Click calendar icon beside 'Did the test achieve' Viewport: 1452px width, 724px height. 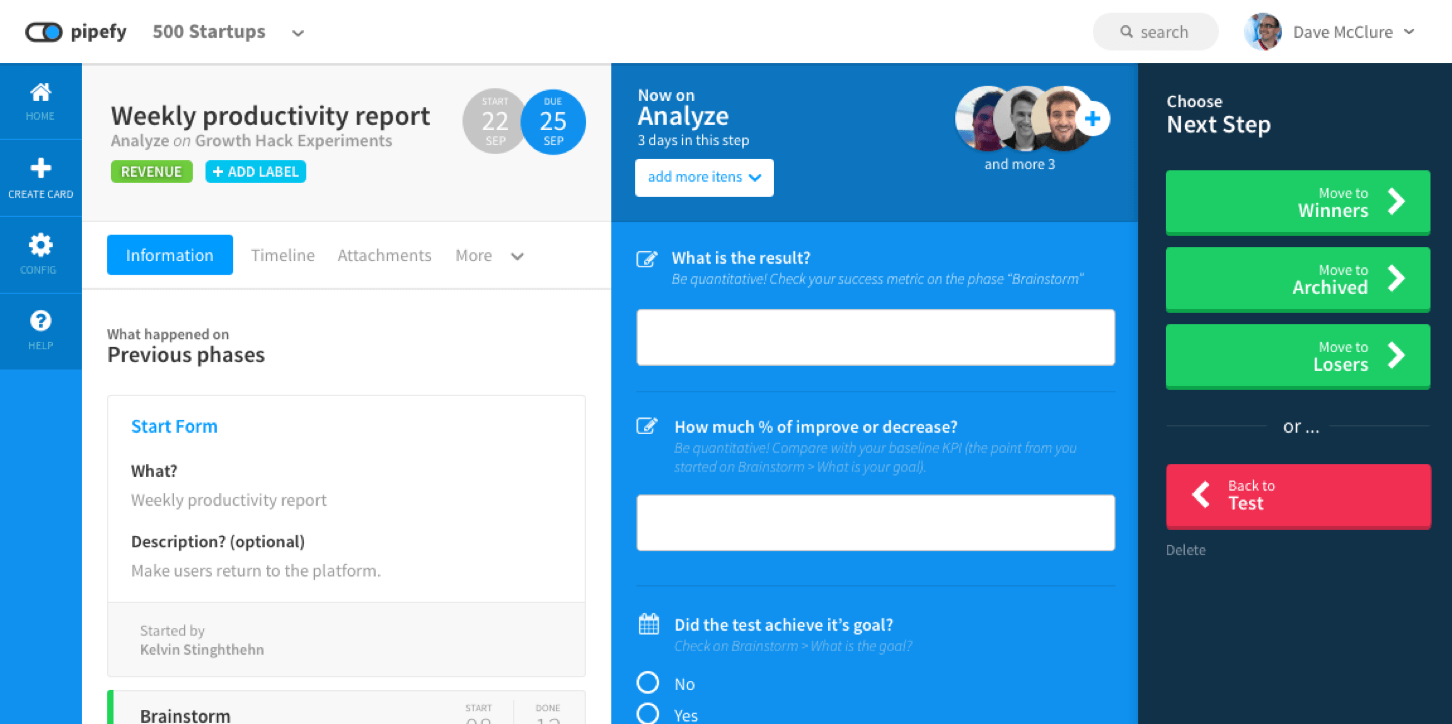coord(648,625)
